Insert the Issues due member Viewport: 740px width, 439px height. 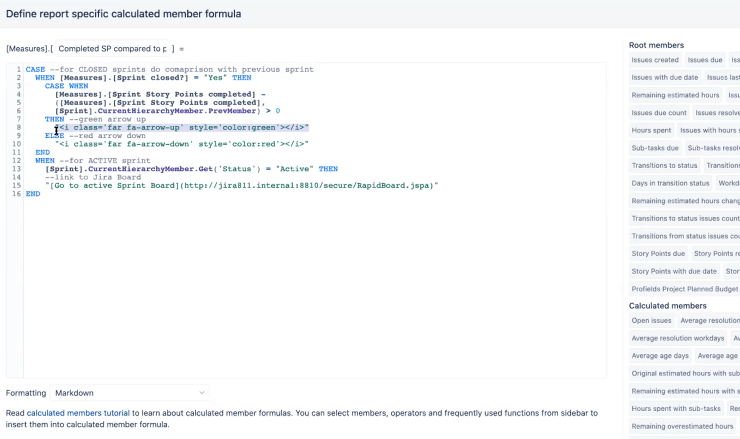point(707,60)
